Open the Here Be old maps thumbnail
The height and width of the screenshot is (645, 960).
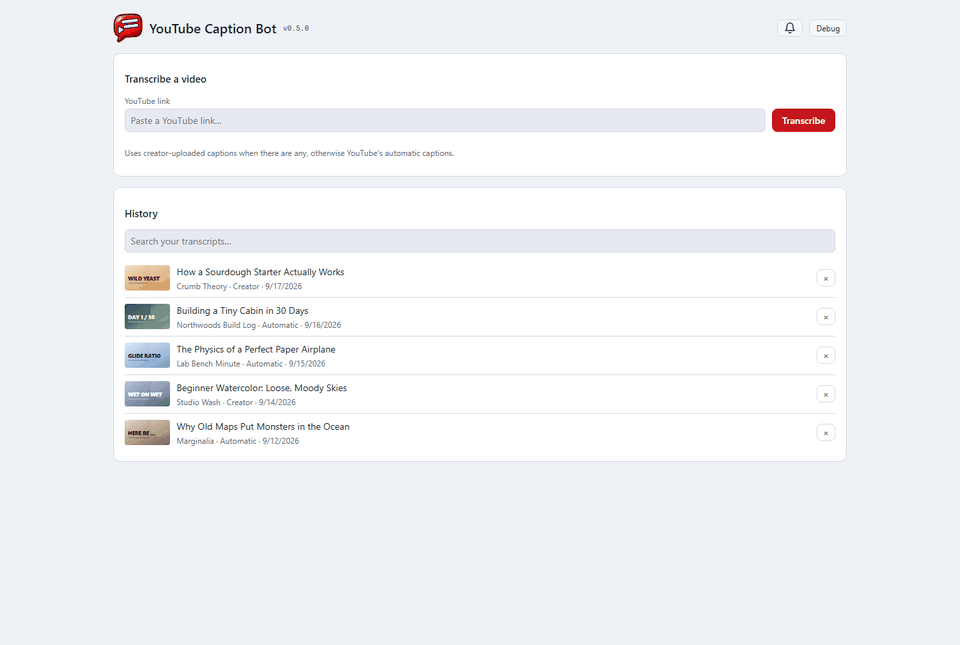148,433
